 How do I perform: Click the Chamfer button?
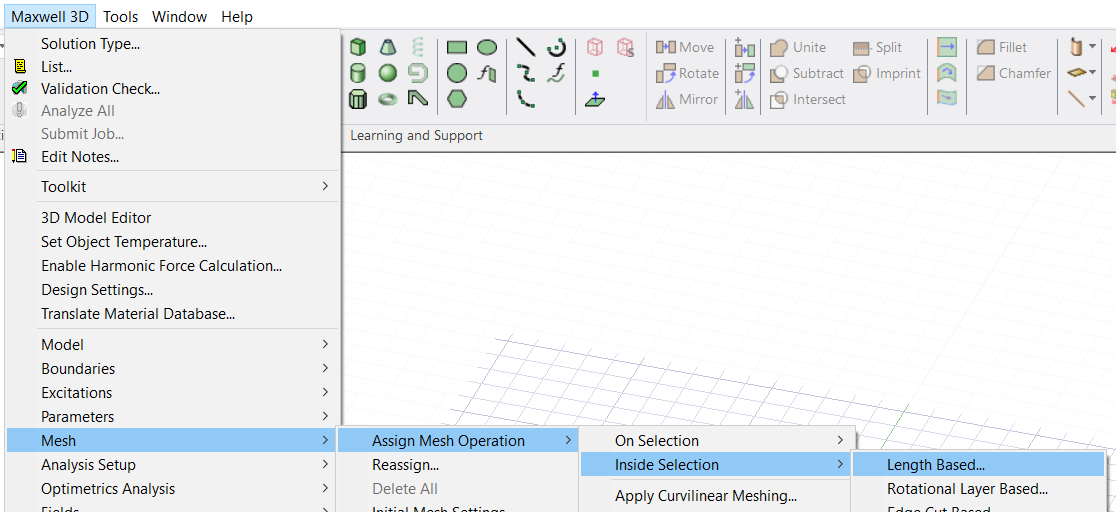click(x=1014, y=73)
